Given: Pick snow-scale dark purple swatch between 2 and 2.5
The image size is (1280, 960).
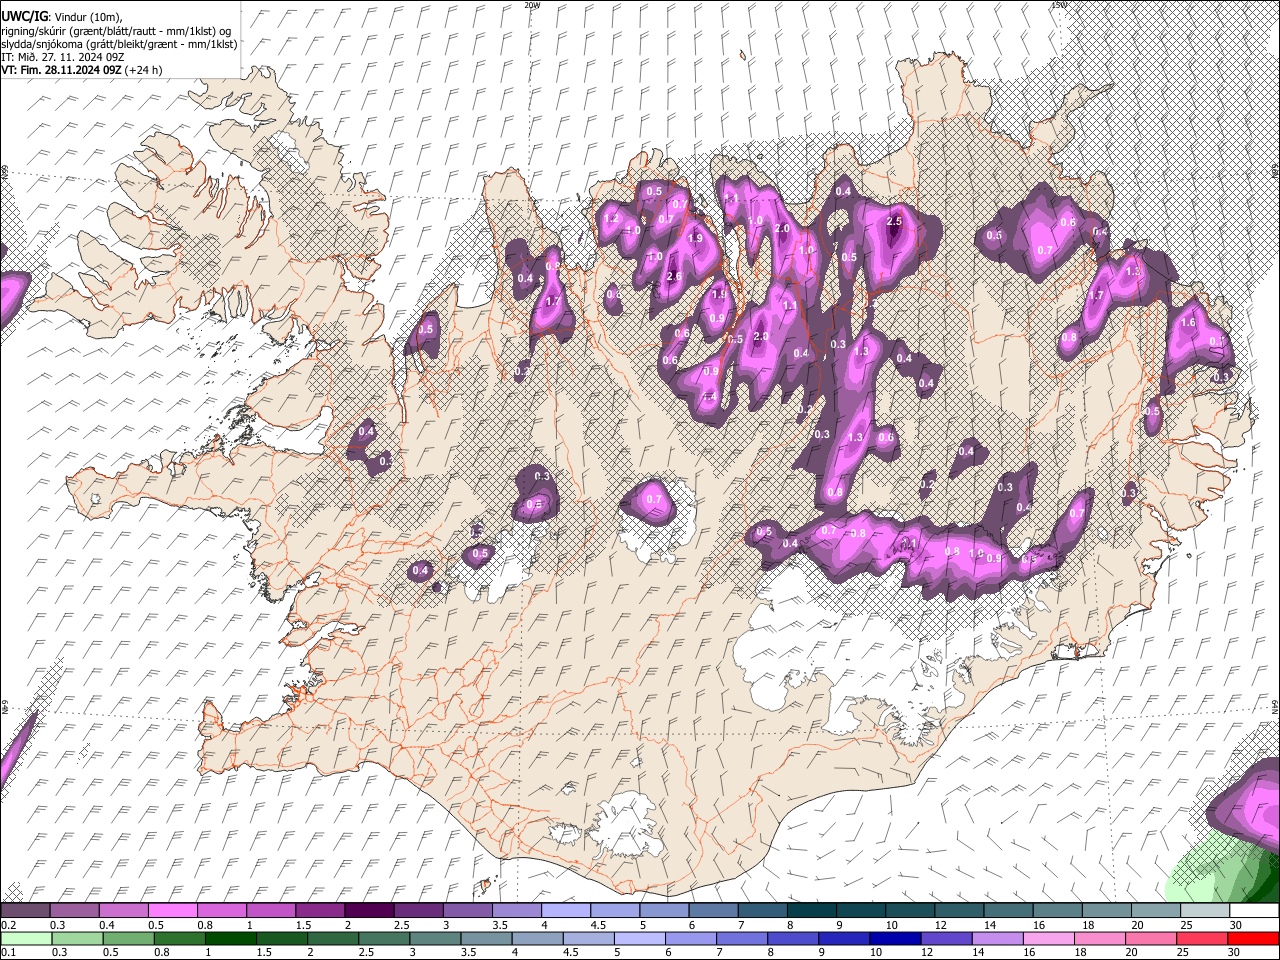Looking at the screenshot, I should (368, 909).
